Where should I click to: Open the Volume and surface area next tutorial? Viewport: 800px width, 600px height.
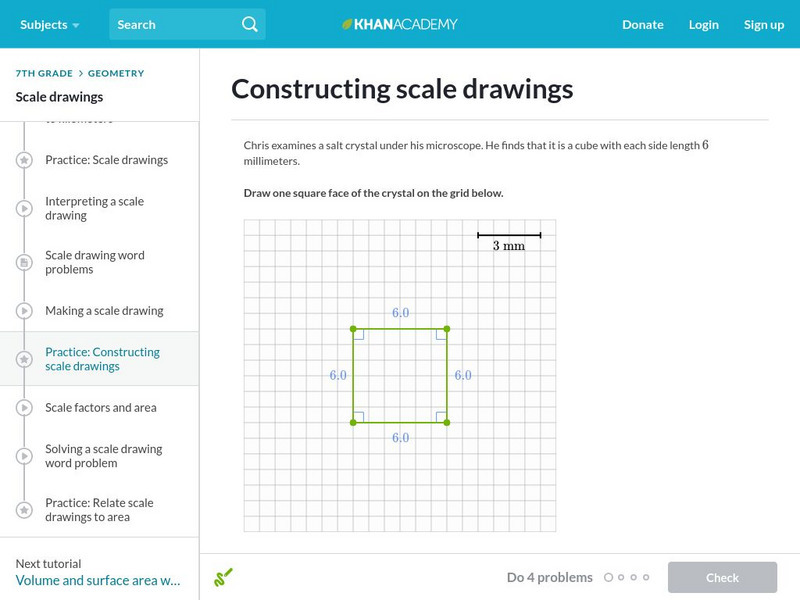(x=98, y=580)
